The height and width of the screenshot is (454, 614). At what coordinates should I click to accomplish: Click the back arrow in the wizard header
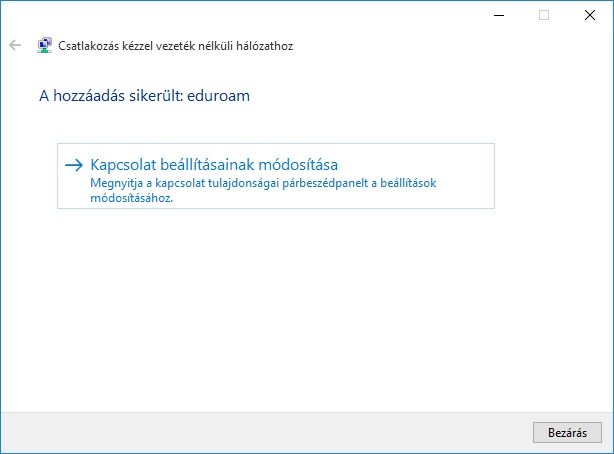[x=15, y=45]
